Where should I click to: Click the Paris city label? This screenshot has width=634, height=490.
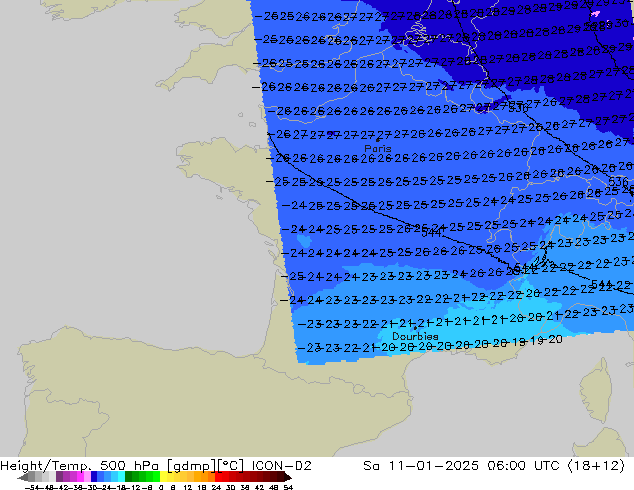coord(378,148)
